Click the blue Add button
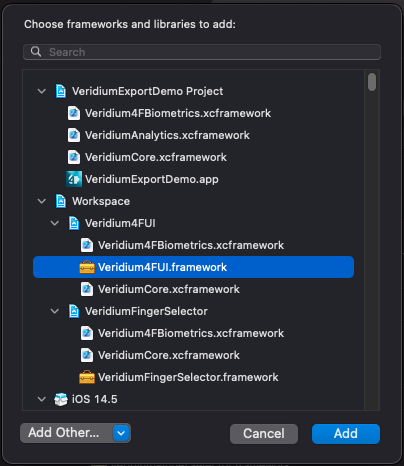 (346, 434)
